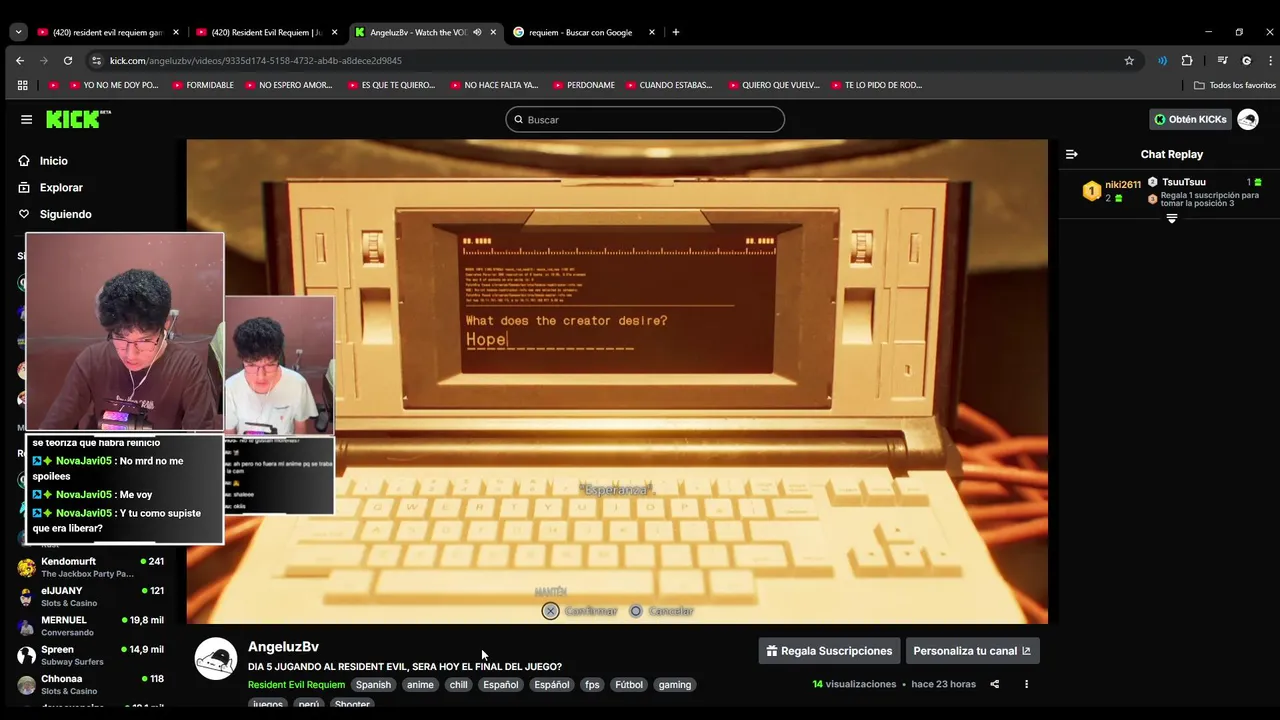The height and width of the screenshot is (720, 1280).
Task: Select the chill tag
Action: (x=458, y=685)
